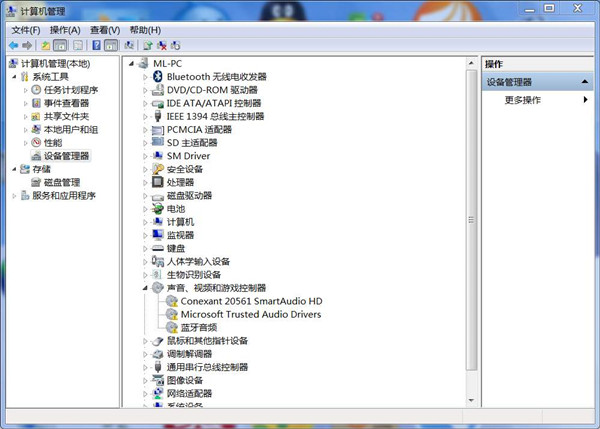Collapse the 系统工具 tree node
The image size is (600, 429).
click(x=14, y=77)
